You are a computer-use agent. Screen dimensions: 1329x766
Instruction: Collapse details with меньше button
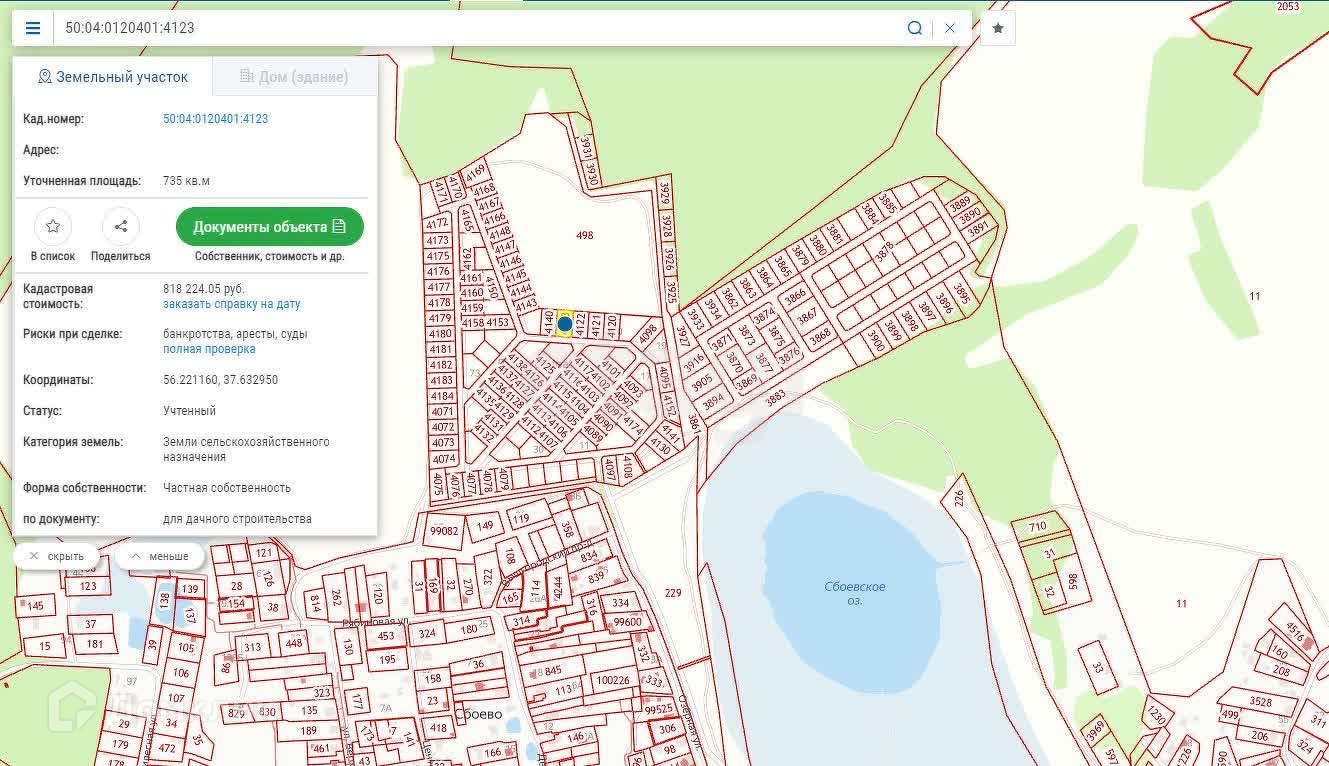point(159,556)
